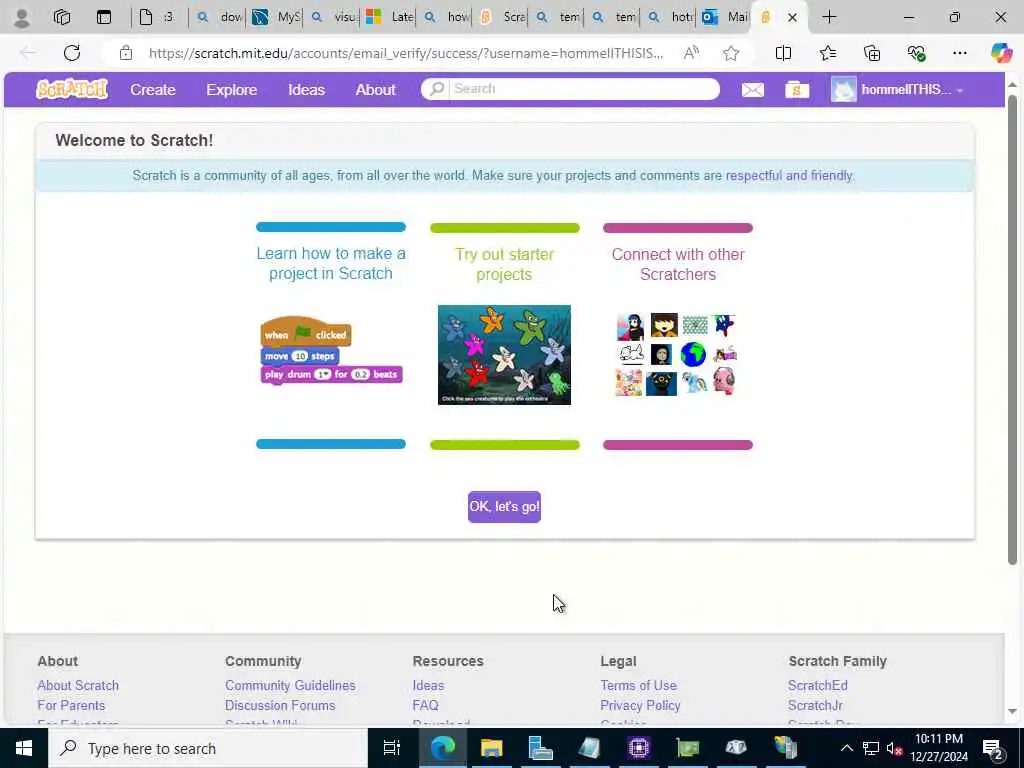Open the Workspaces icon in Edge
The height and width of the screenshot is (768, 1024).
pyautogui.click(x=62, y=18)
